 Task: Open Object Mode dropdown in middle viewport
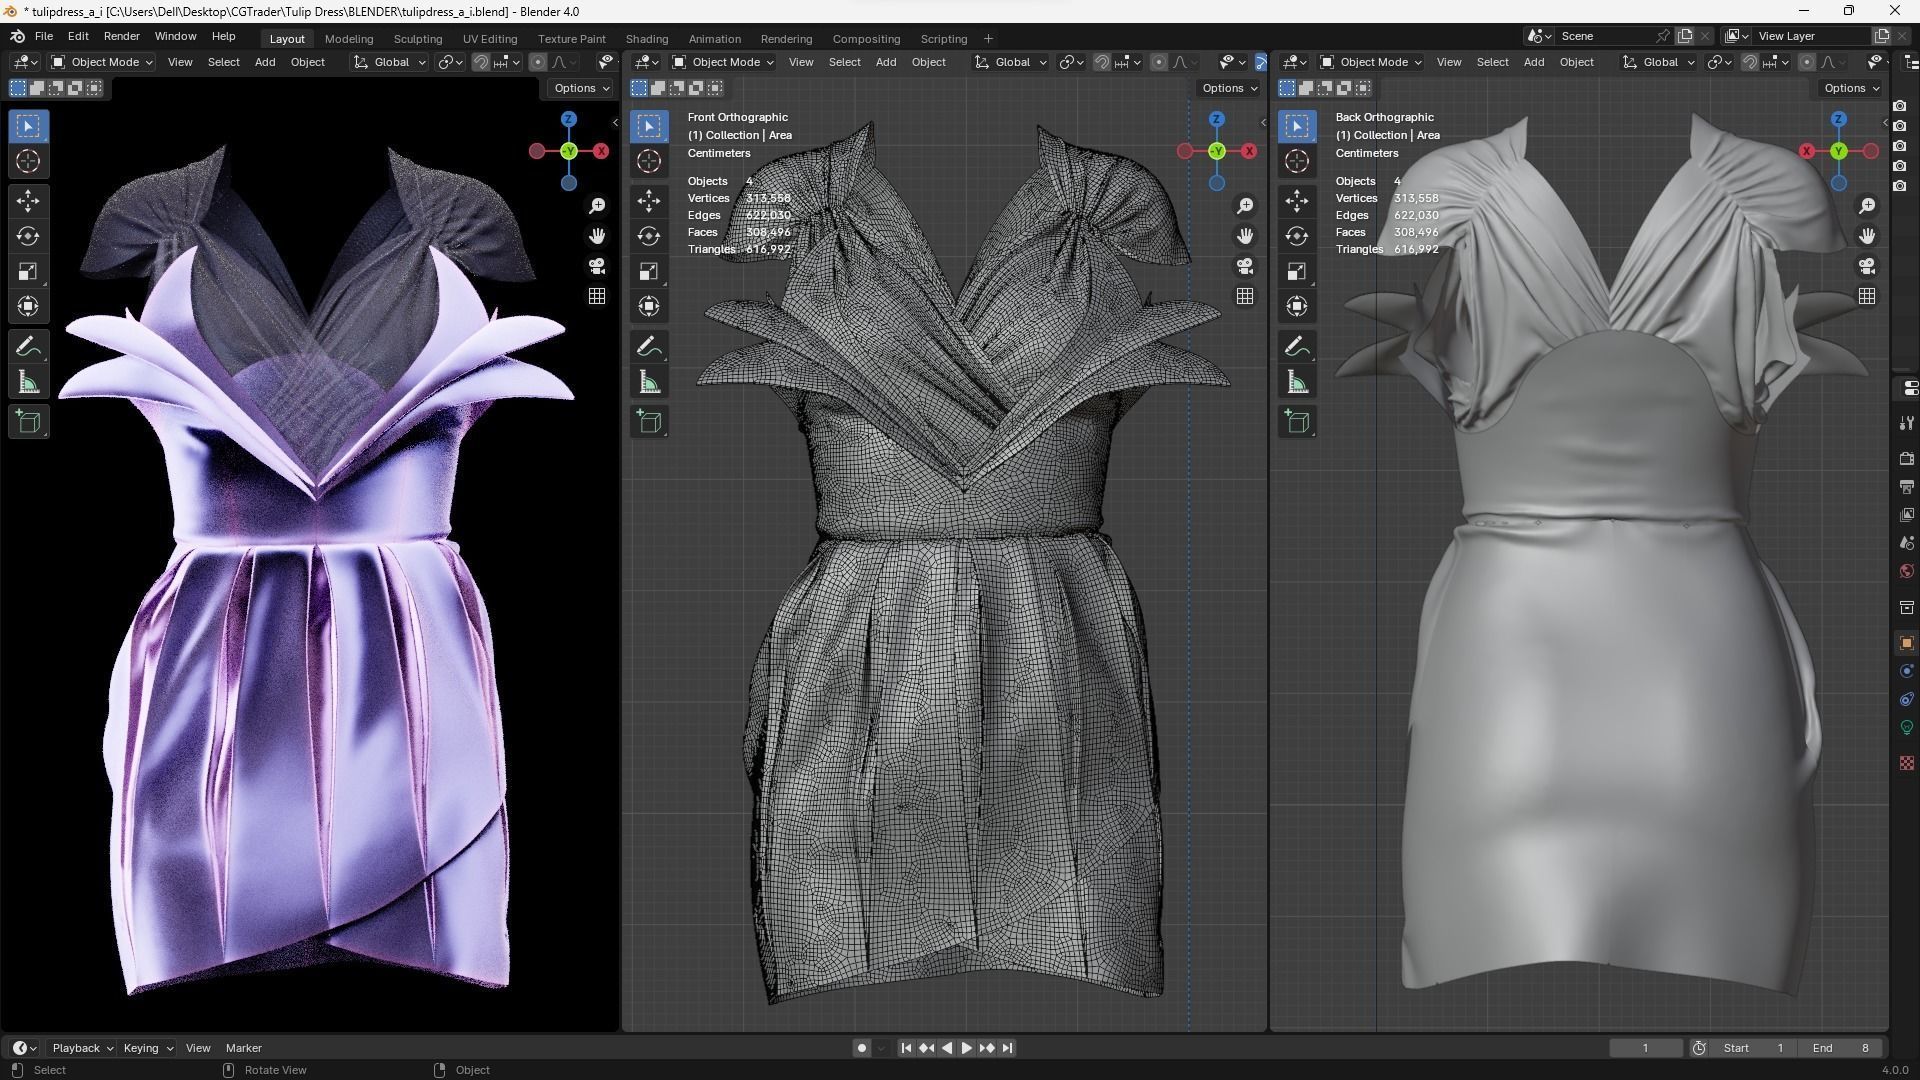click(x=723, y=62)
